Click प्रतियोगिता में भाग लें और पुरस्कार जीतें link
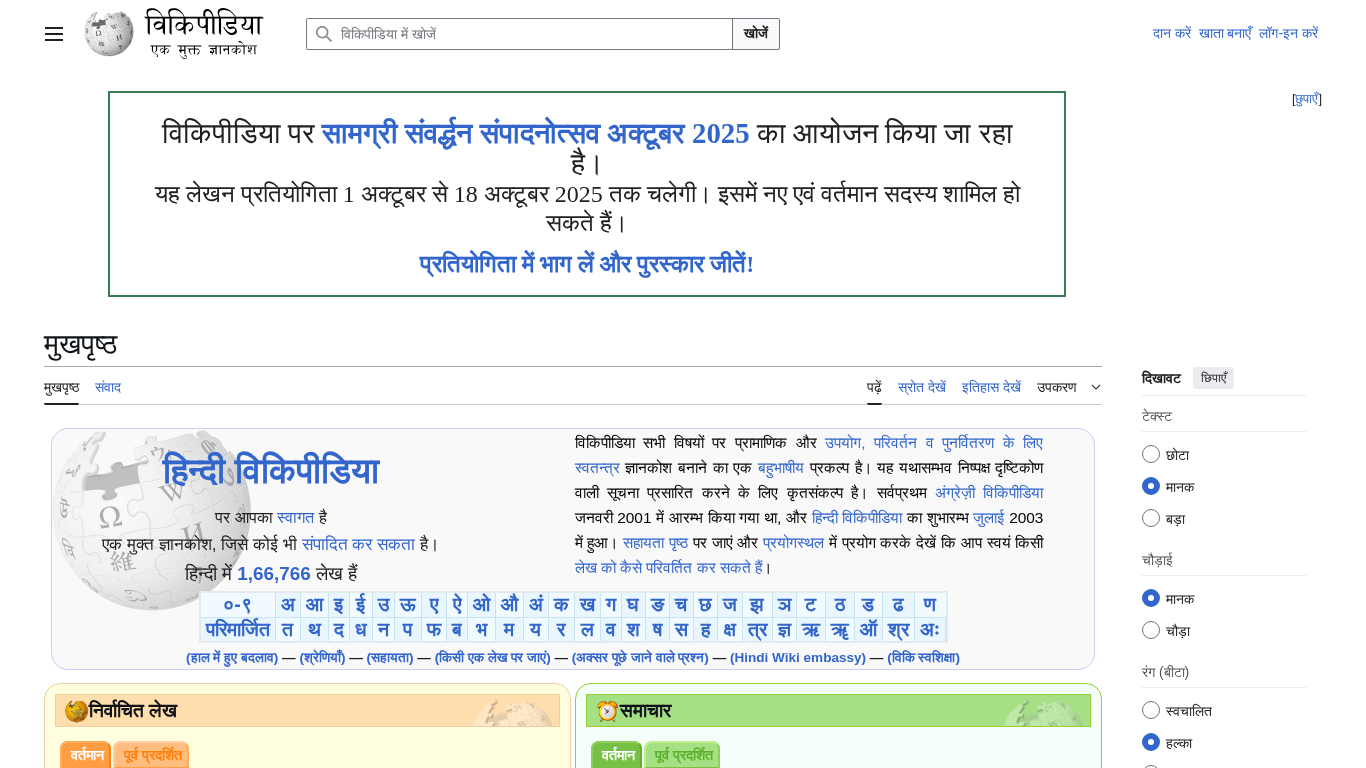Image resolution: width=1366 pixels, height=768 pixels. coord(586,265)
